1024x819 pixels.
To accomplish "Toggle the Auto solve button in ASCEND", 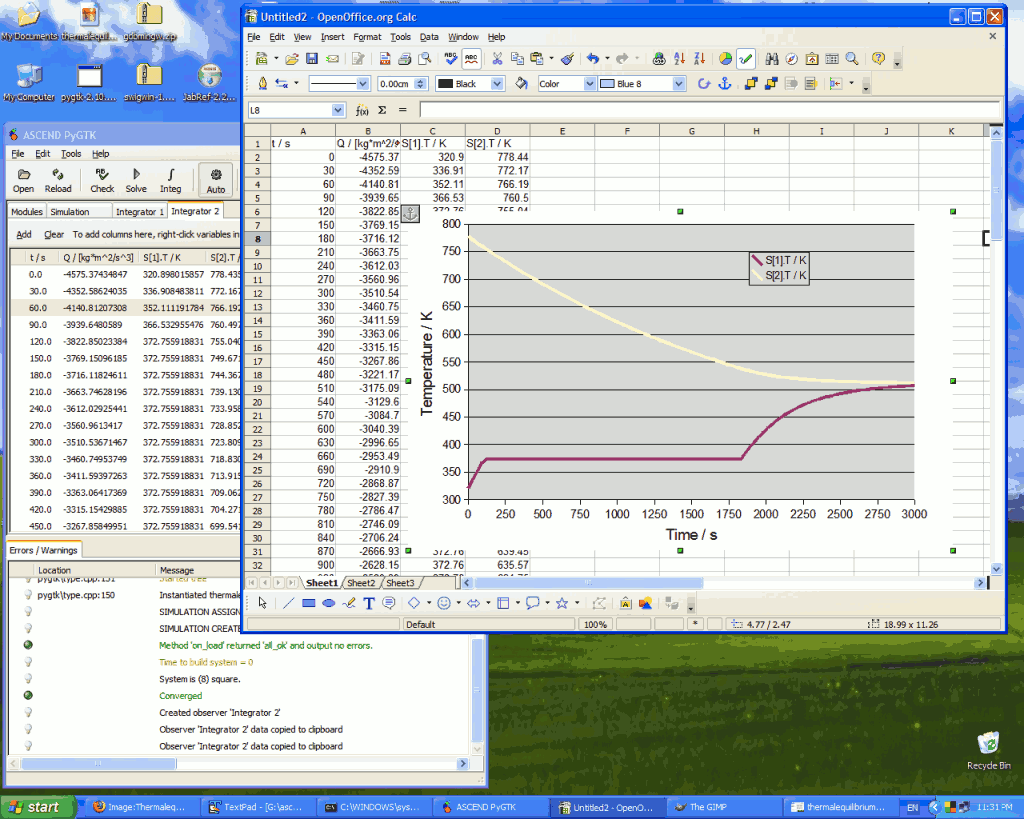I will tap(216, 180).
